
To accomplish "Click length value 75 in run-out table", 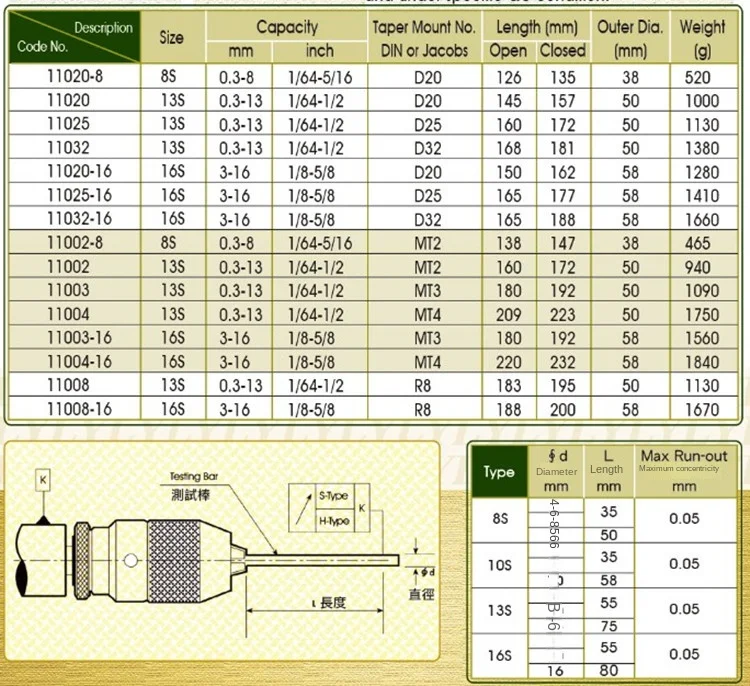I will click(x=608, y=626).
